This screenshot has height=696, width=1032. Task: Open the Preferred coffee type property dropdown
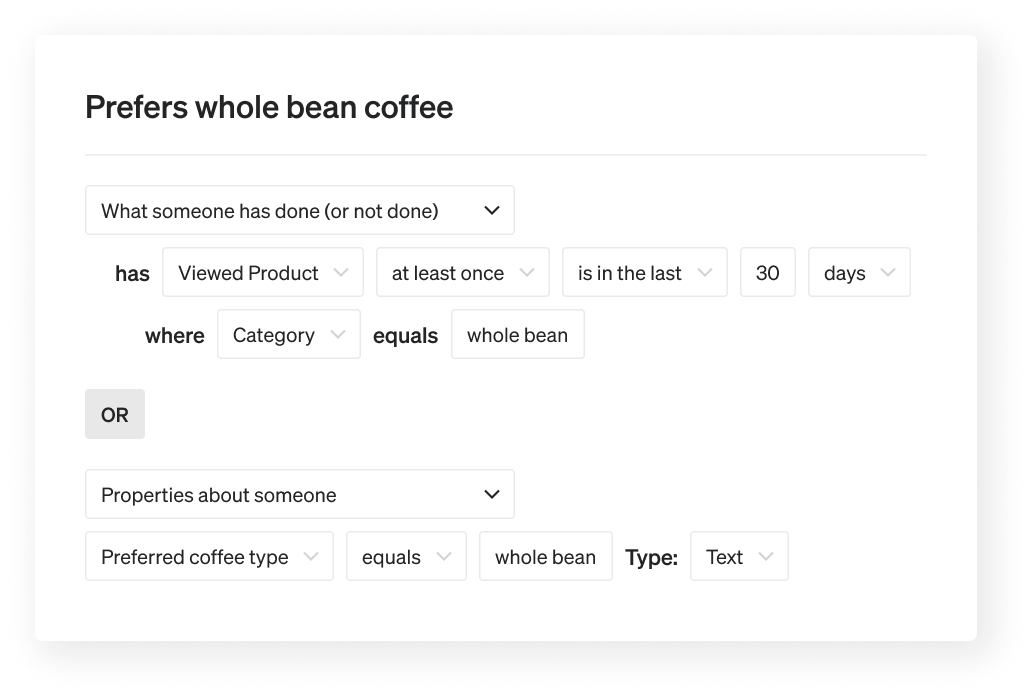tap(209, 556)
